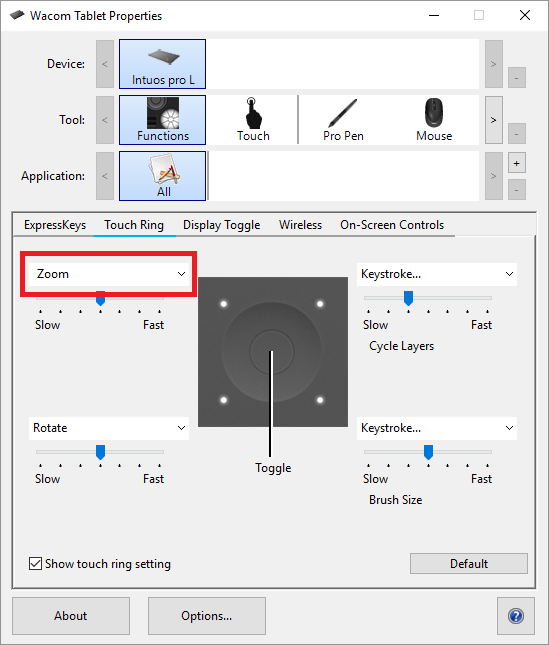Screen dimensions: 549x645
Task: Remove tool with minus button in Tool row
Action: 517,134
